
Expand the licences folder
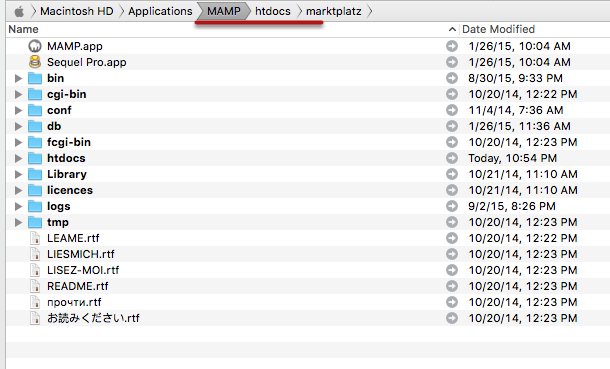[18, 190]
